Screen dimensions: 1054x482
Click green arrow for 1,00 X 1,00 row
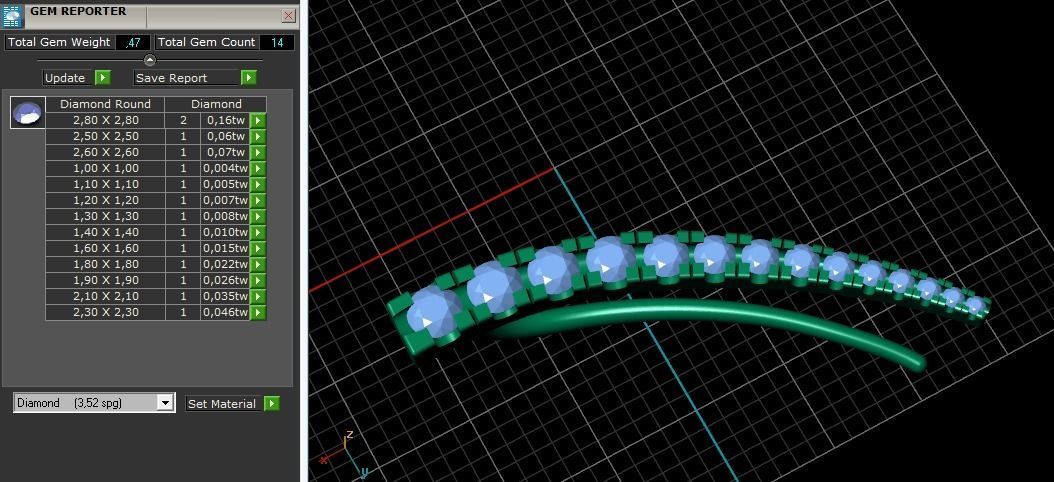(x=257, y=168)
